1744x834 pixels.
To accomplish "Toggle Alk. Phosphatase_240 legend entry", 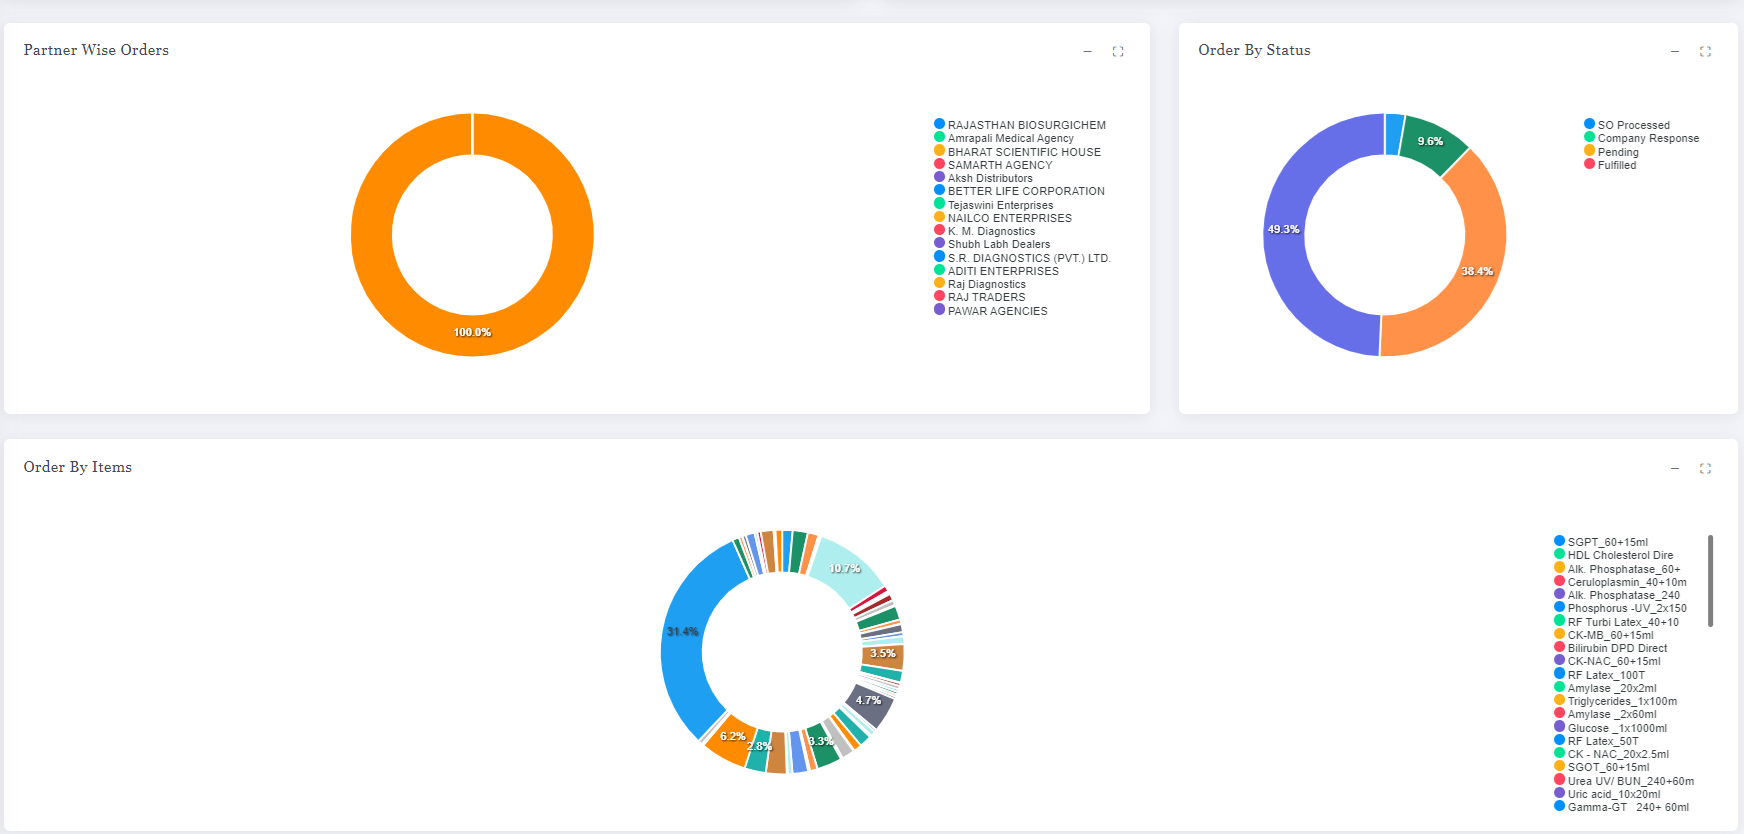I will [1617, 595].
